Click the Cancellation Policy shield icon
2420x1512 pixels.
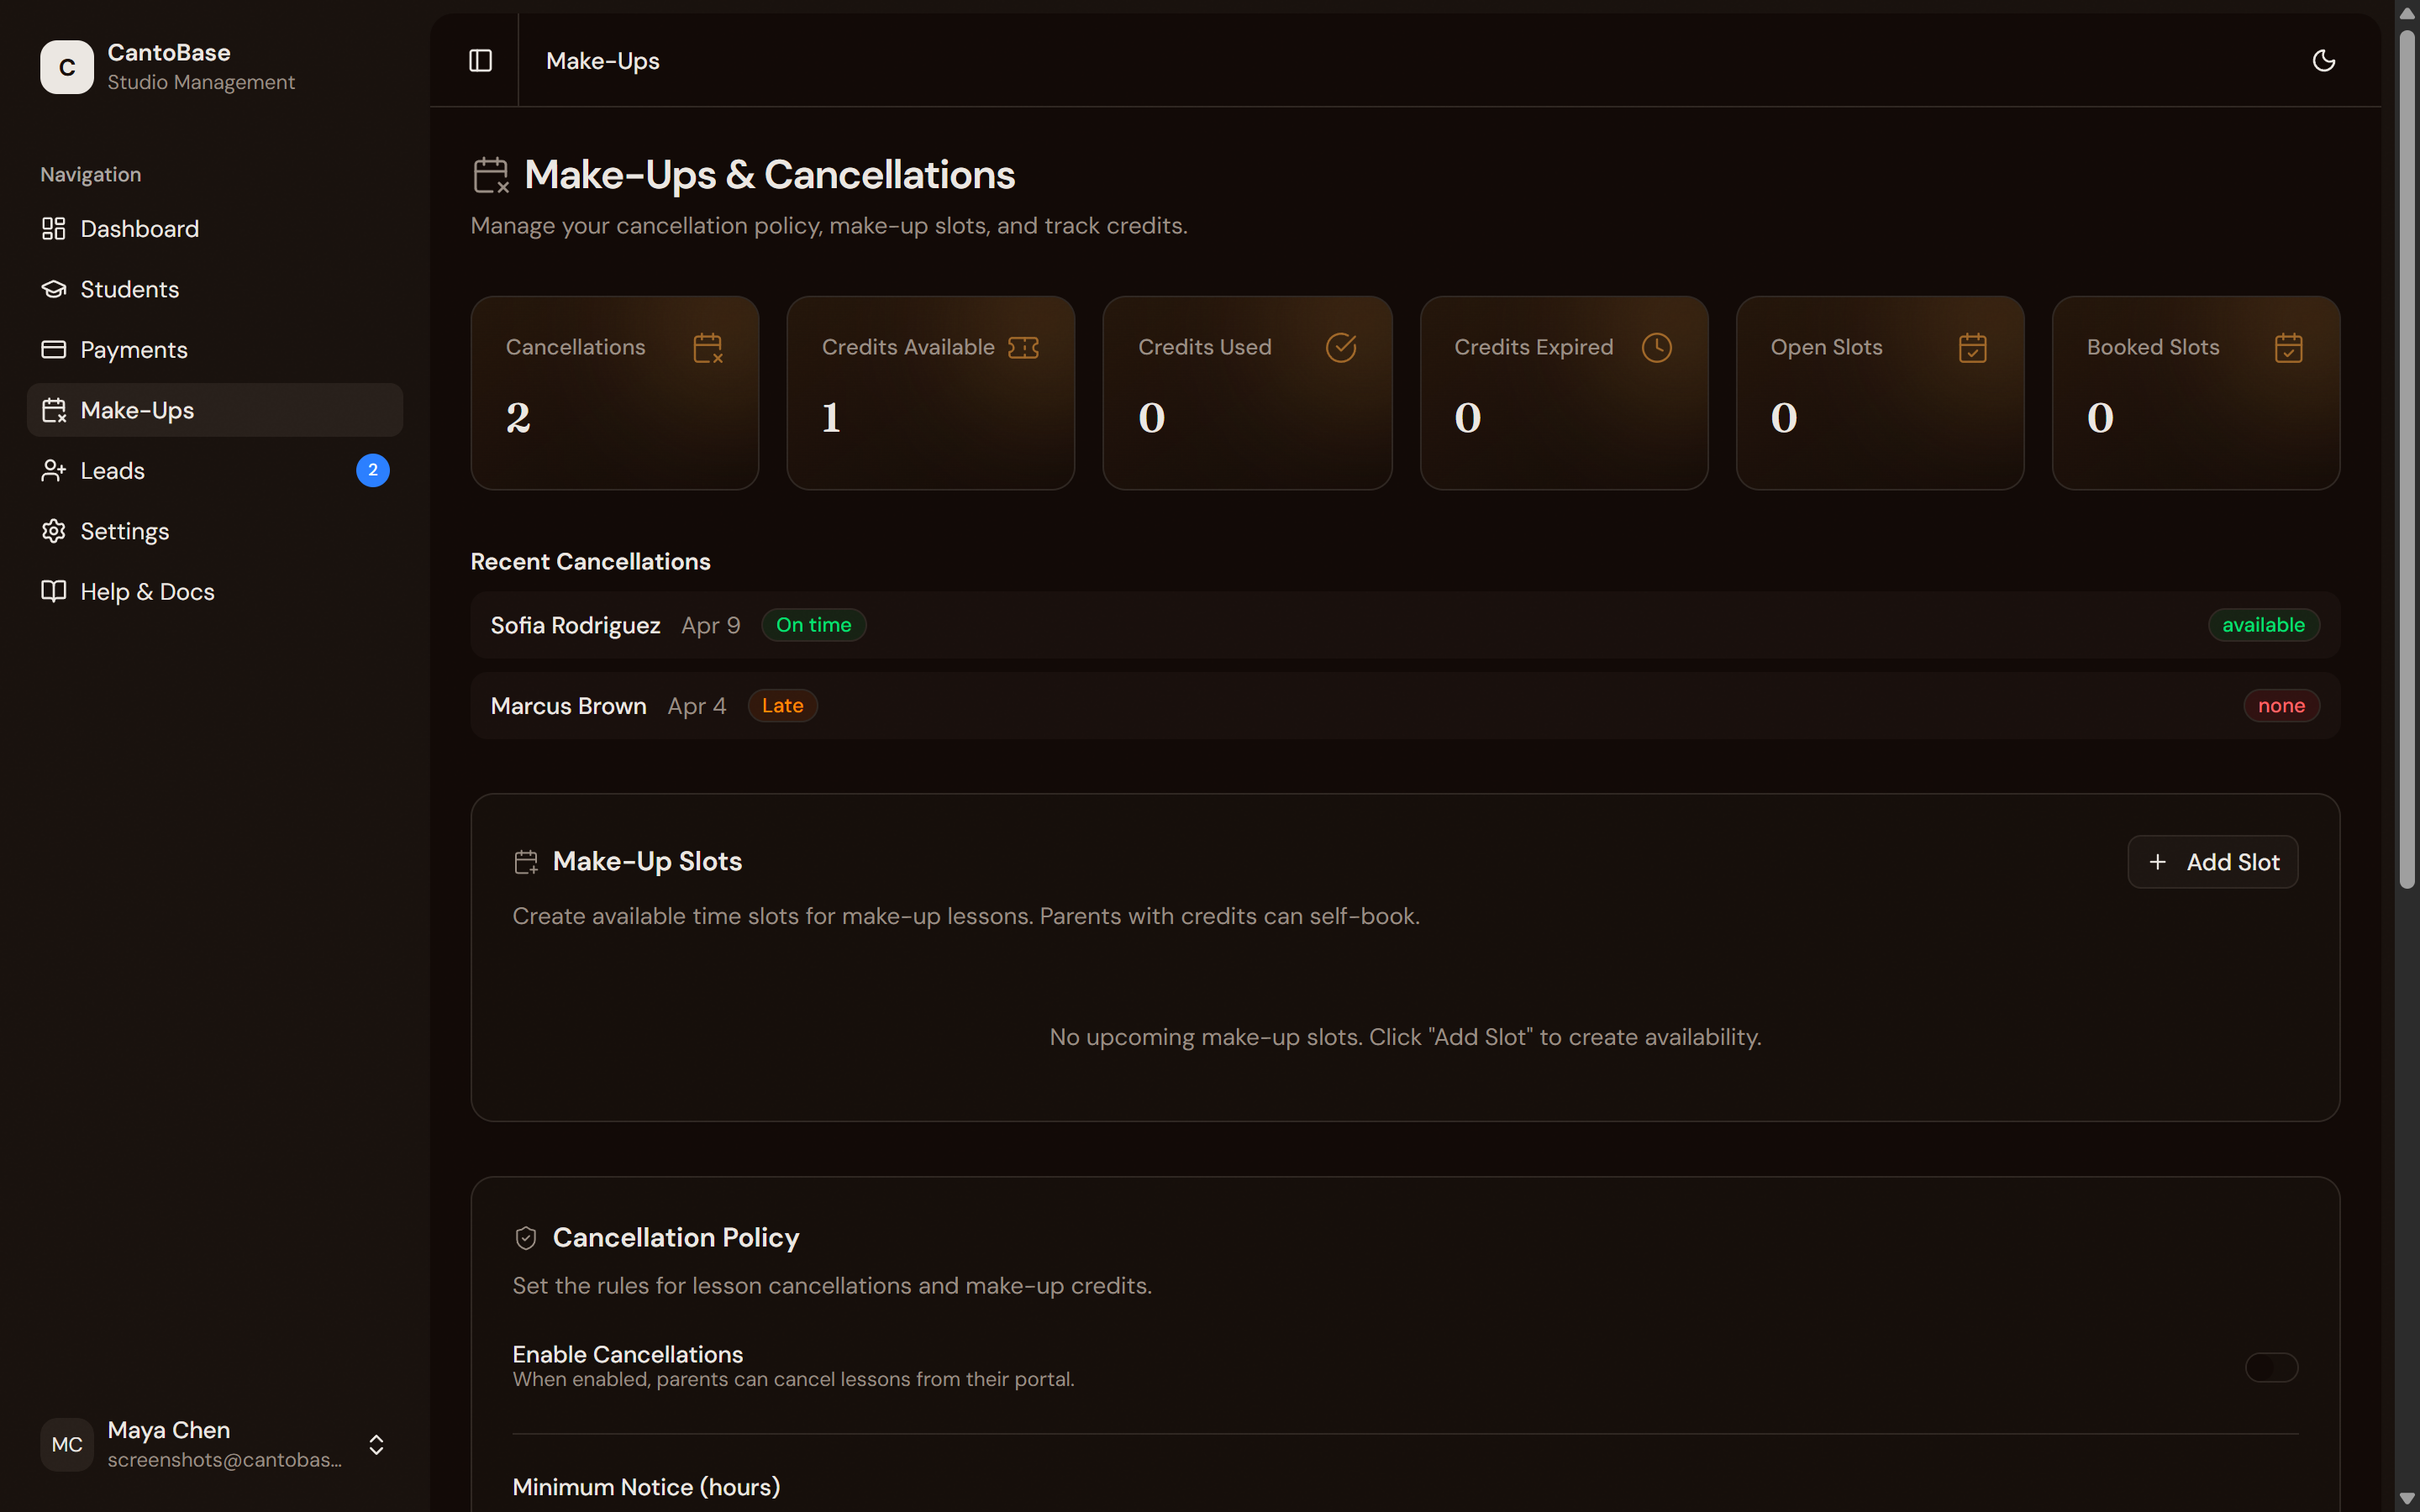point(526,1238)
